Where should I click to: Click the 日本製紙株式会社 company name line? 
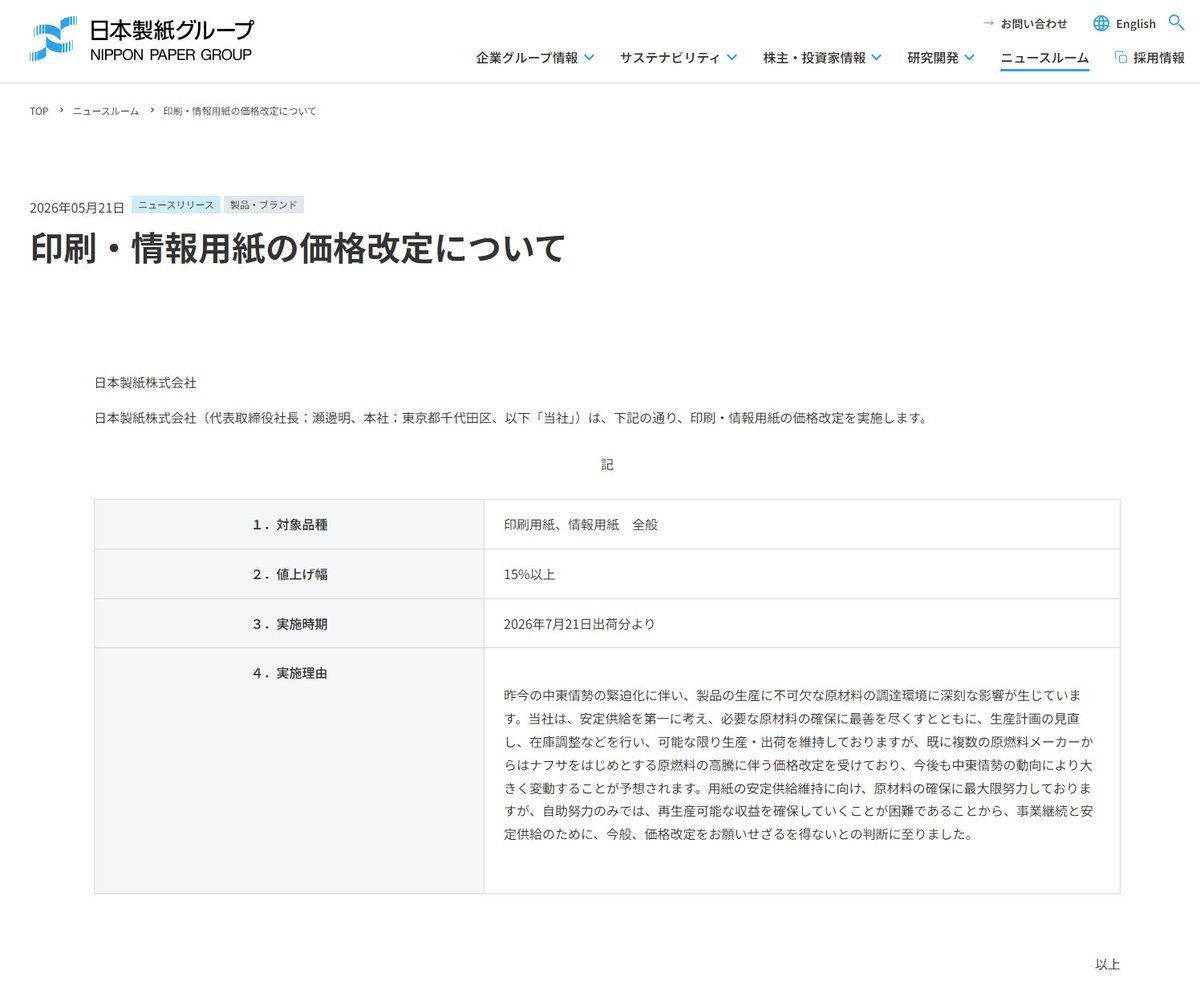pyautogui.click(x=145, y=383)
